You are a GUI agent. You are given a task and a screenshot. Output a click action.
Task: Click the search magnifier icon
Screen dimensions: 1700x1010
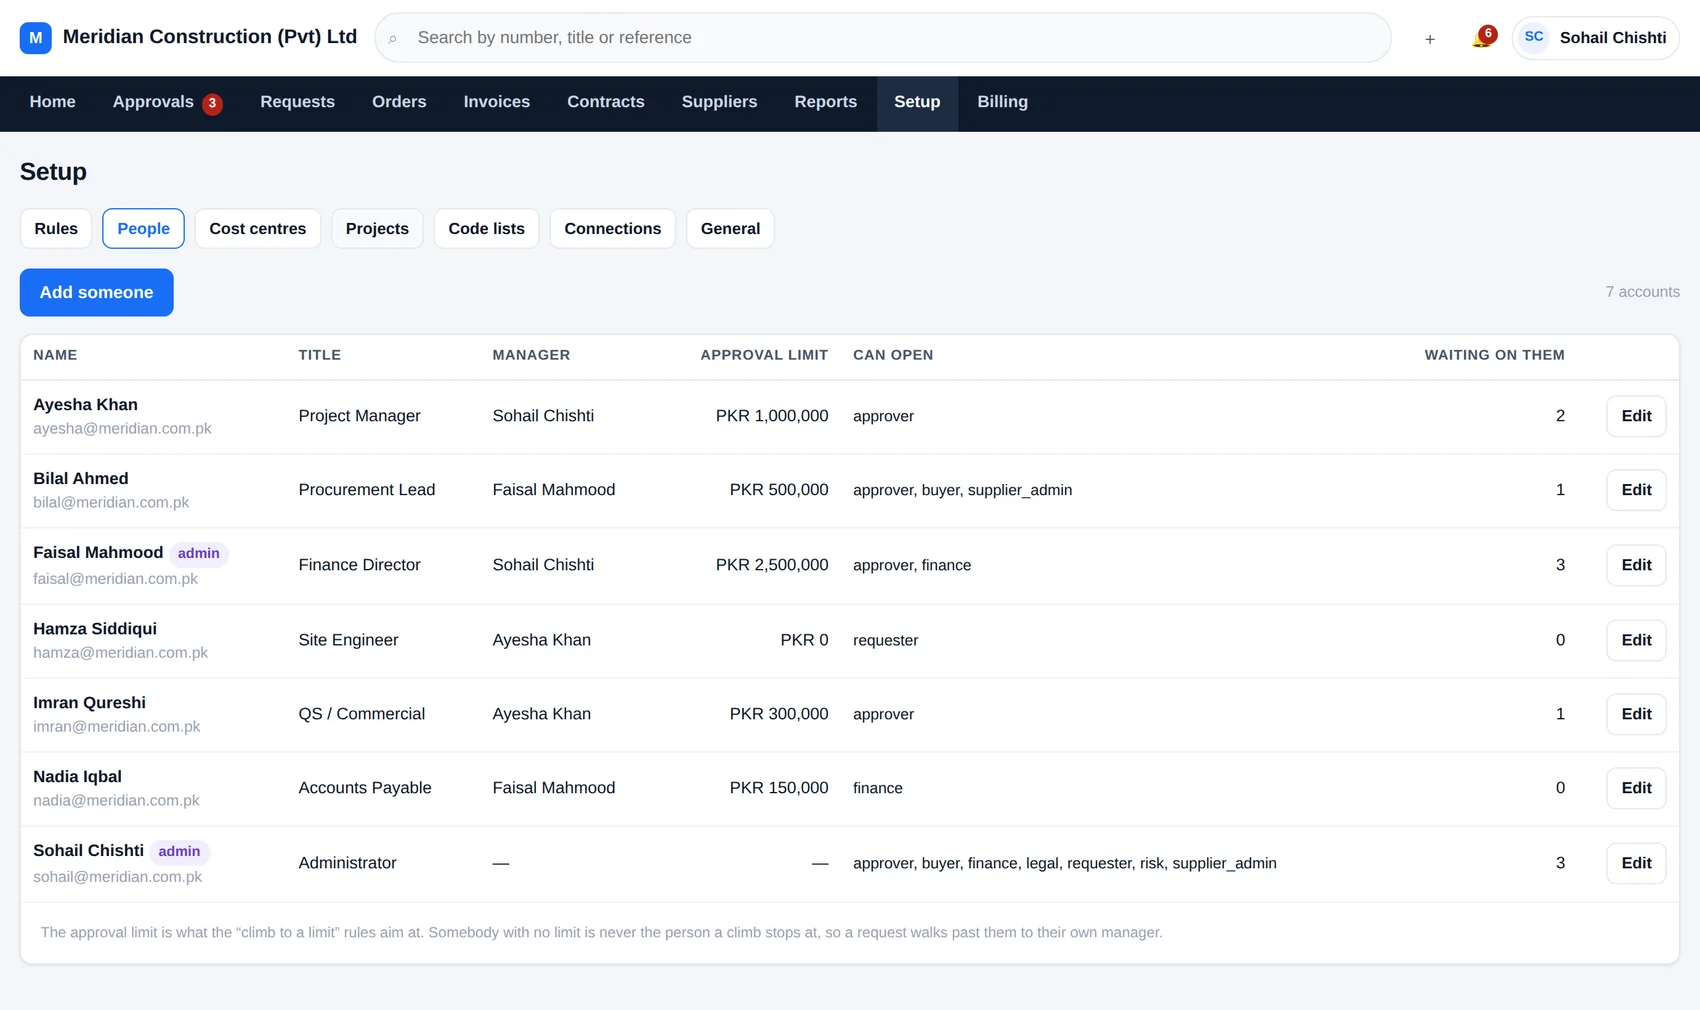point(393,39)
